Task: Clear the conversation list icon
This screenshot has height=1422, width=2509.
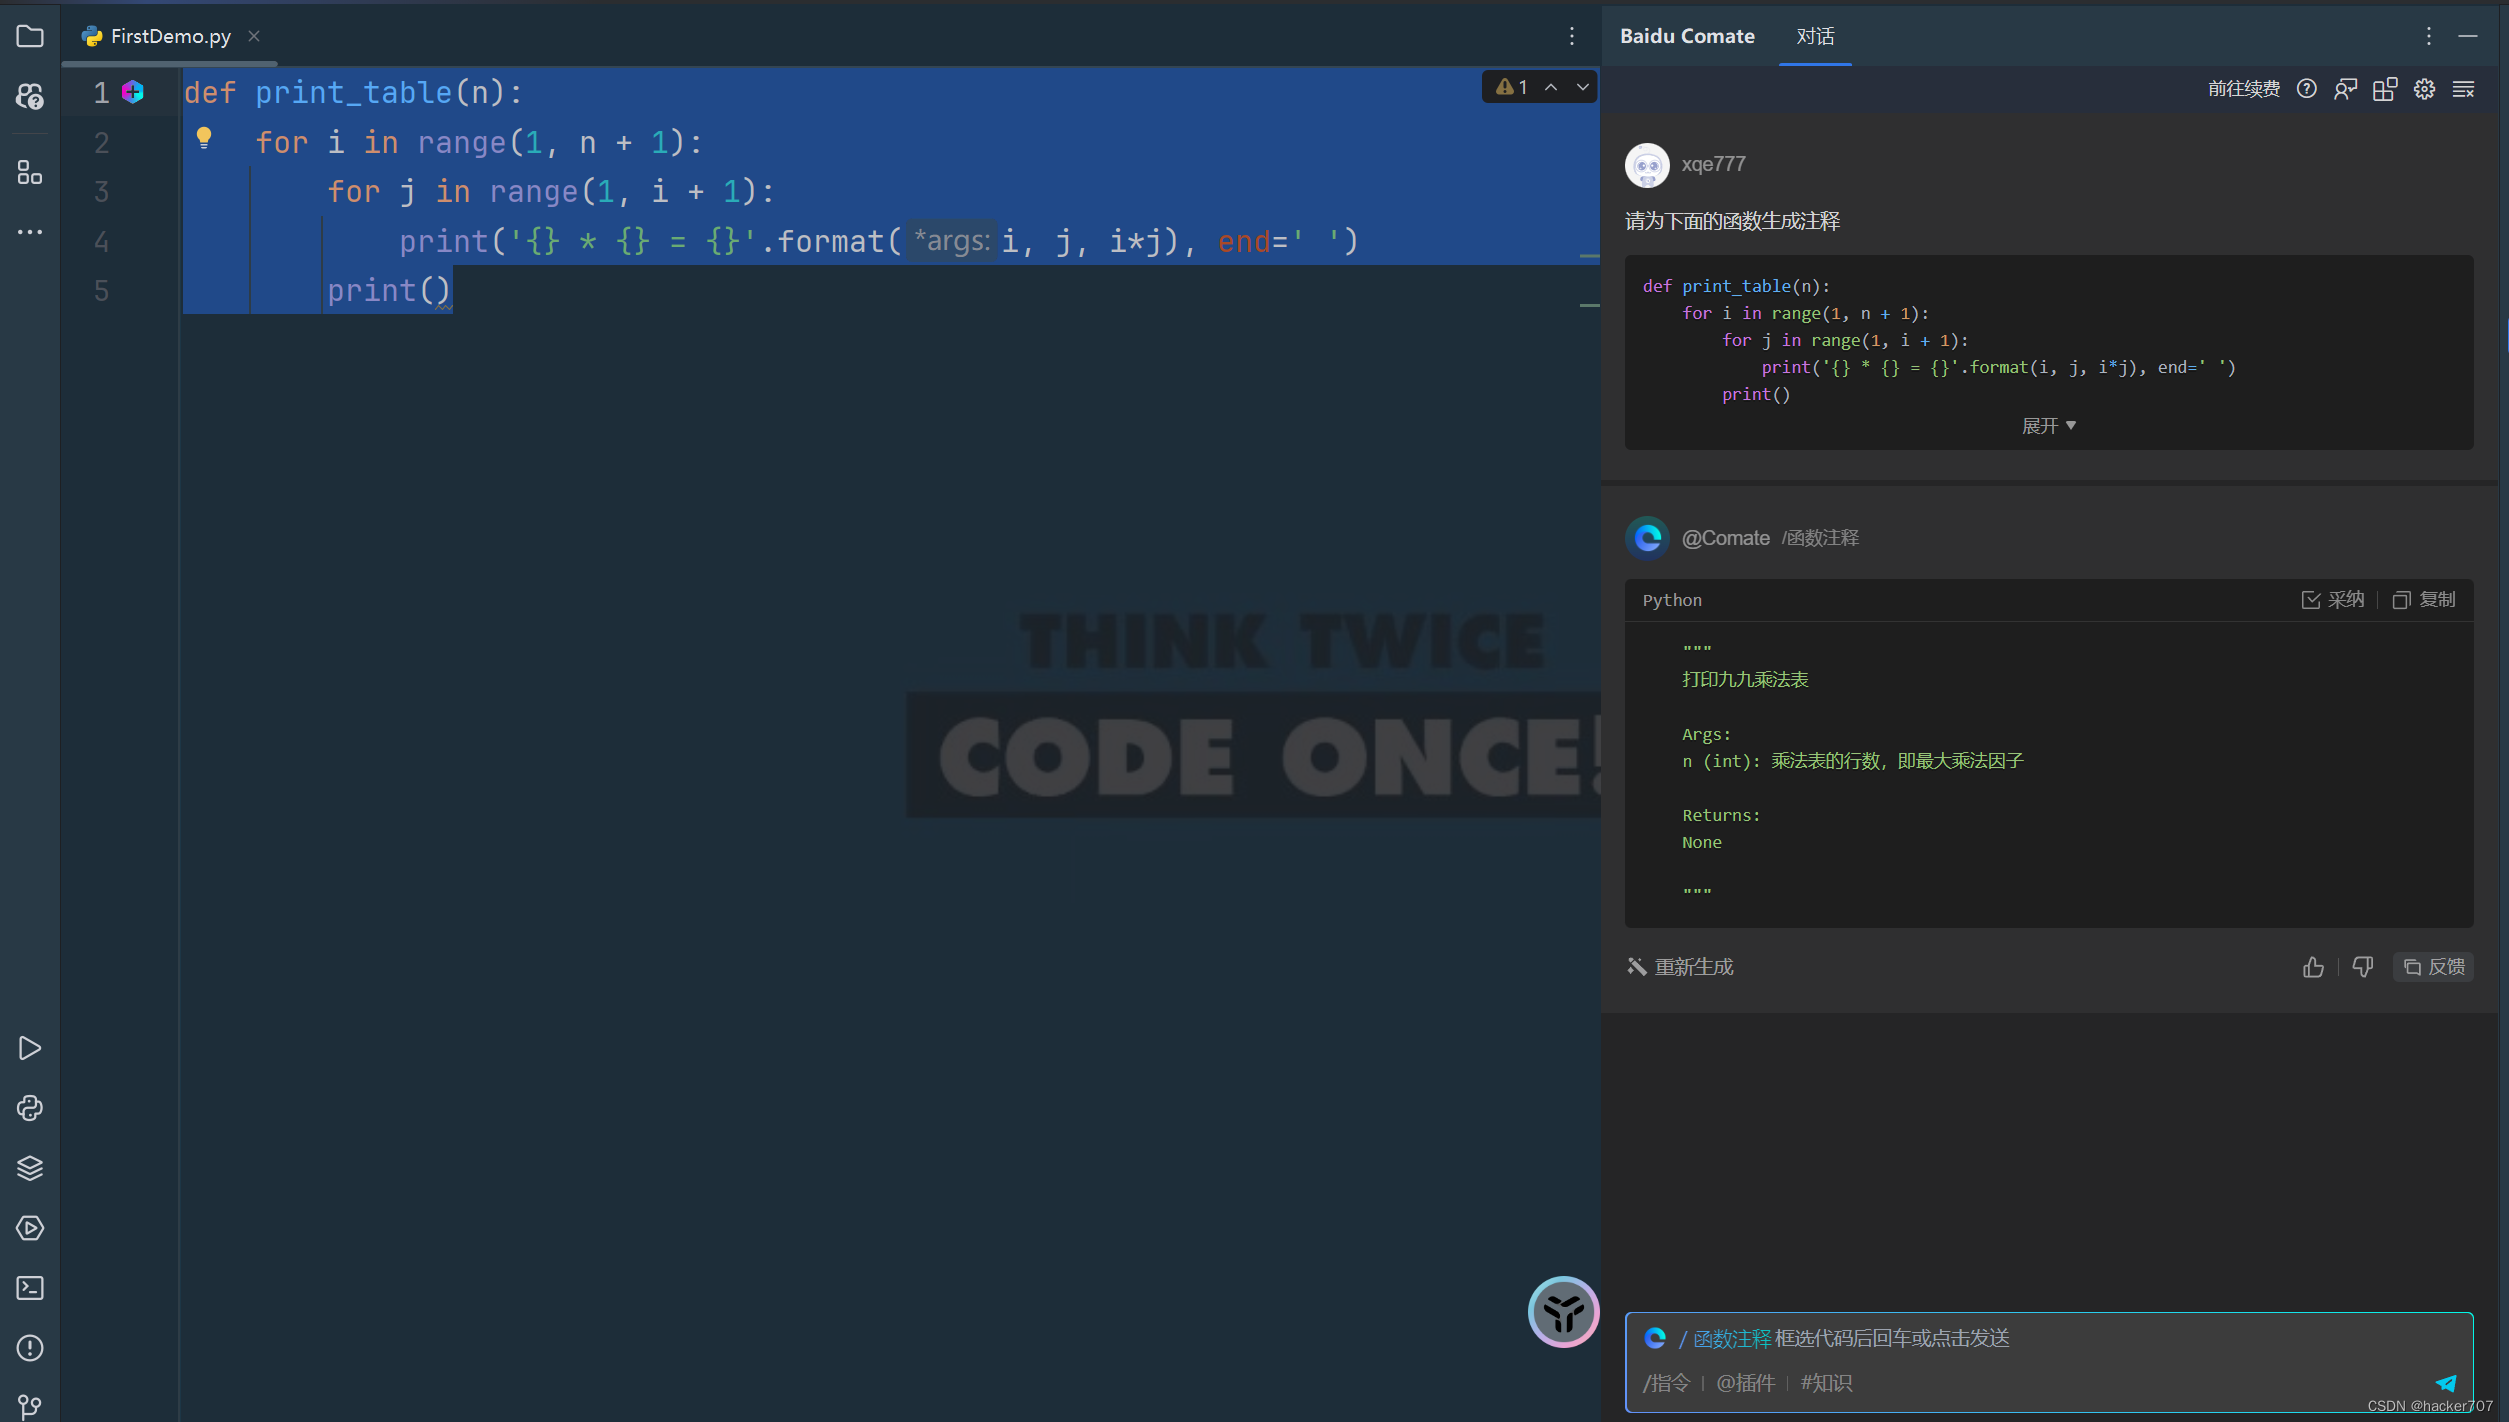Action: pyautogui.click(x=2464, y=89)
